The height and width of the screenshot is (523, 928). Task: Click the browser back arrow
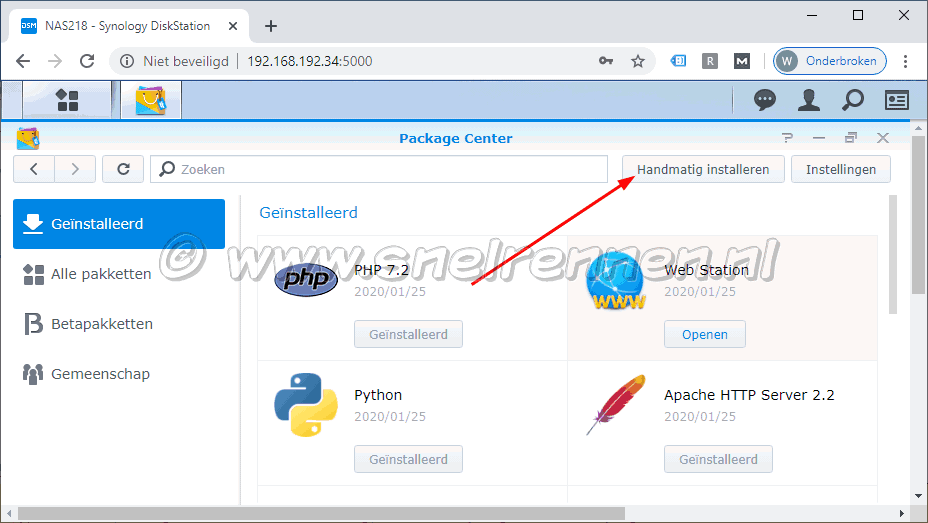(23, 61)
